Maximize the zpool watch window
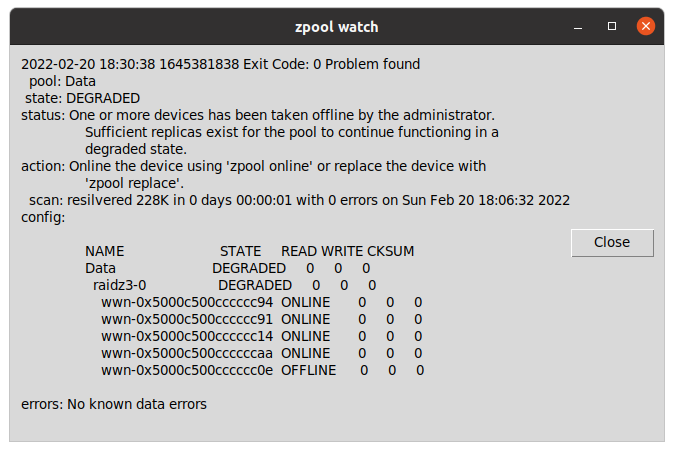Screen dimensions: 674x451 pos(612,27)
